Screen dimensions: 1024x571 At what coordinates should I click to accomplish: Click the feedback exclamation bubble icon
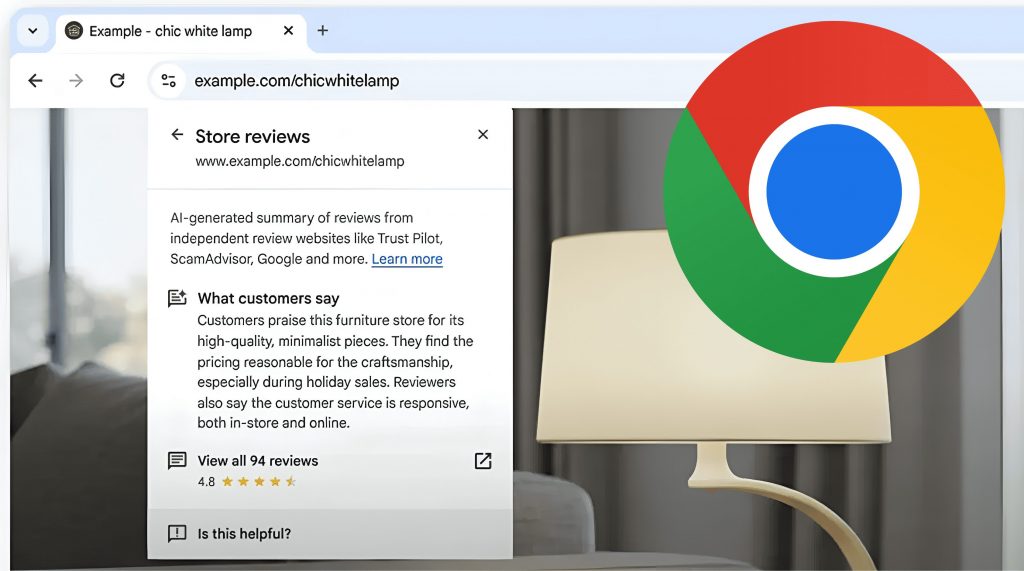(177, 534)
